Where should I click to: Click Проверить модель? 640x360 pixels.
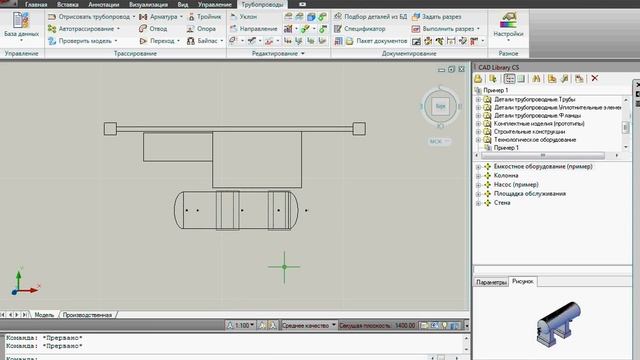[82, 41]
